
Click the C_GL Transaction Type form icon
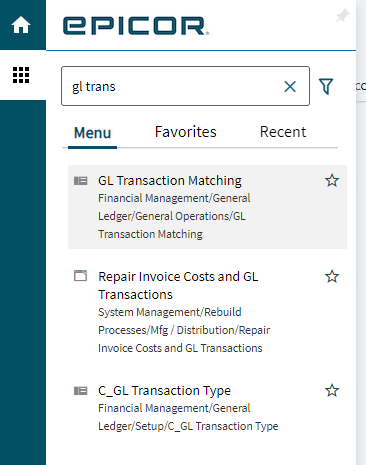(81, 390)
